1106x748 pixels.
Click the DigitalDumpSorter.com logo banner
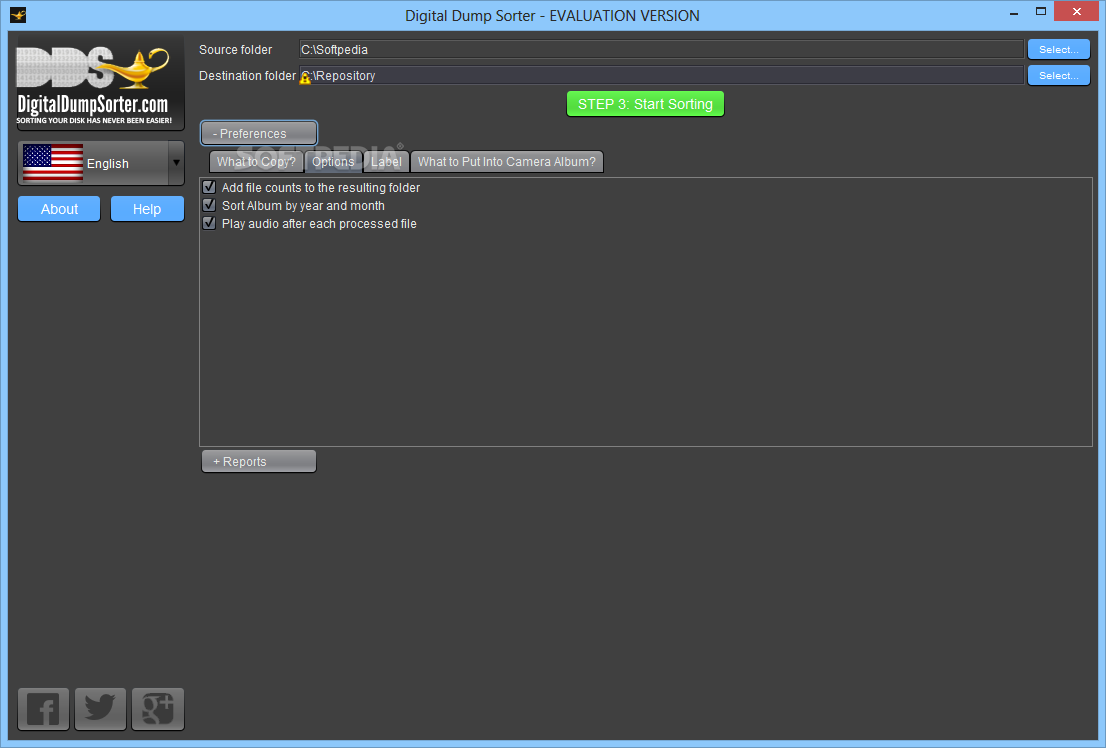tap(100, 84)
